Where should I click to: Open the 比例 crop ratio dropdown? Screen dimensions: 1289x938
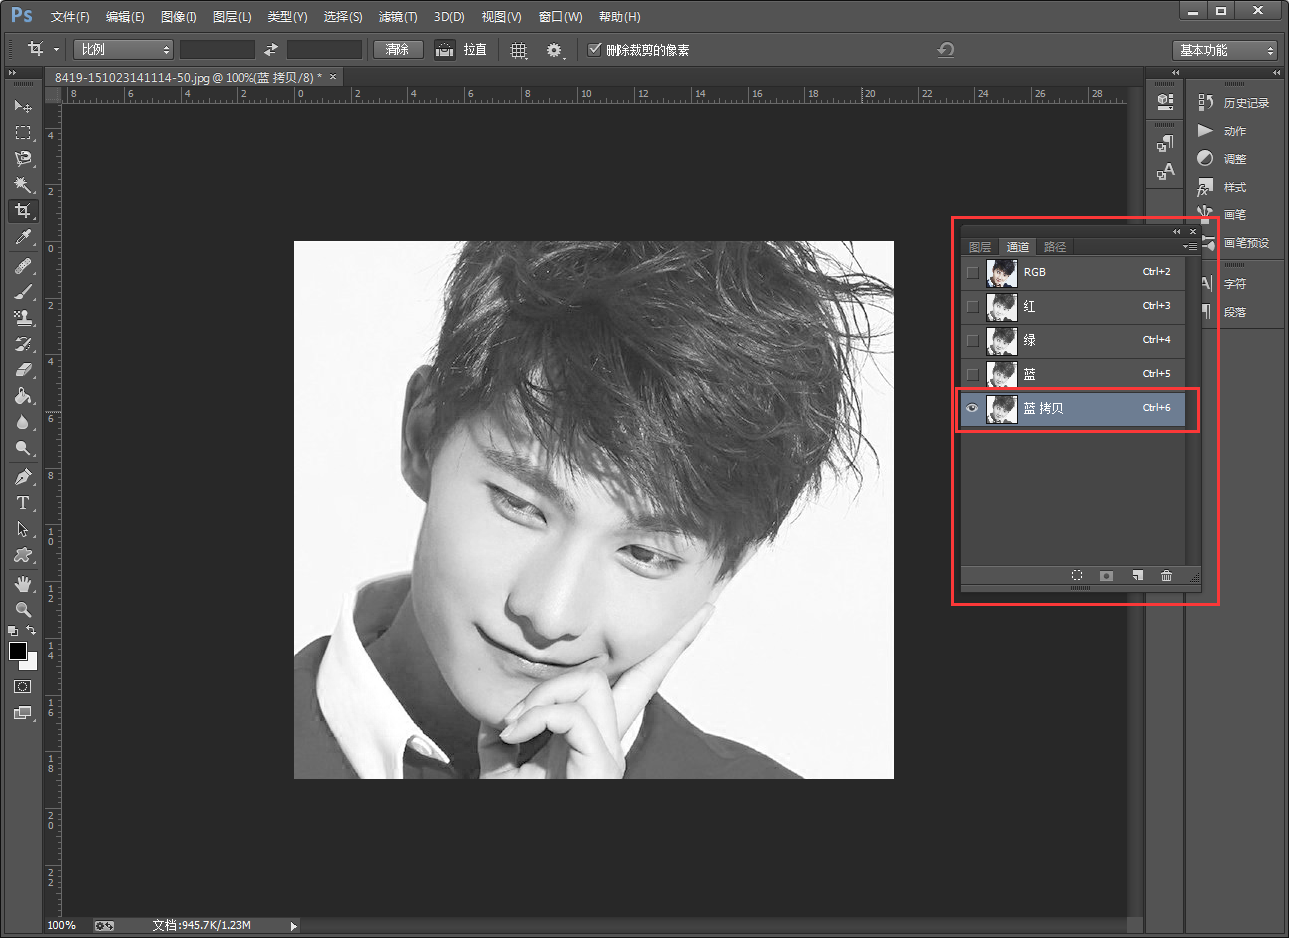(125, 49)
